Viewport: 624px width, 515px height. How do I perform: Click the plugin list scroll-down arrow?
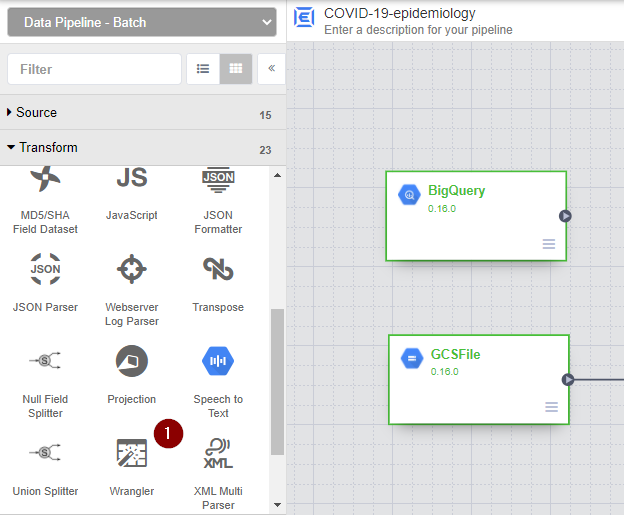[x=278, y=505]
